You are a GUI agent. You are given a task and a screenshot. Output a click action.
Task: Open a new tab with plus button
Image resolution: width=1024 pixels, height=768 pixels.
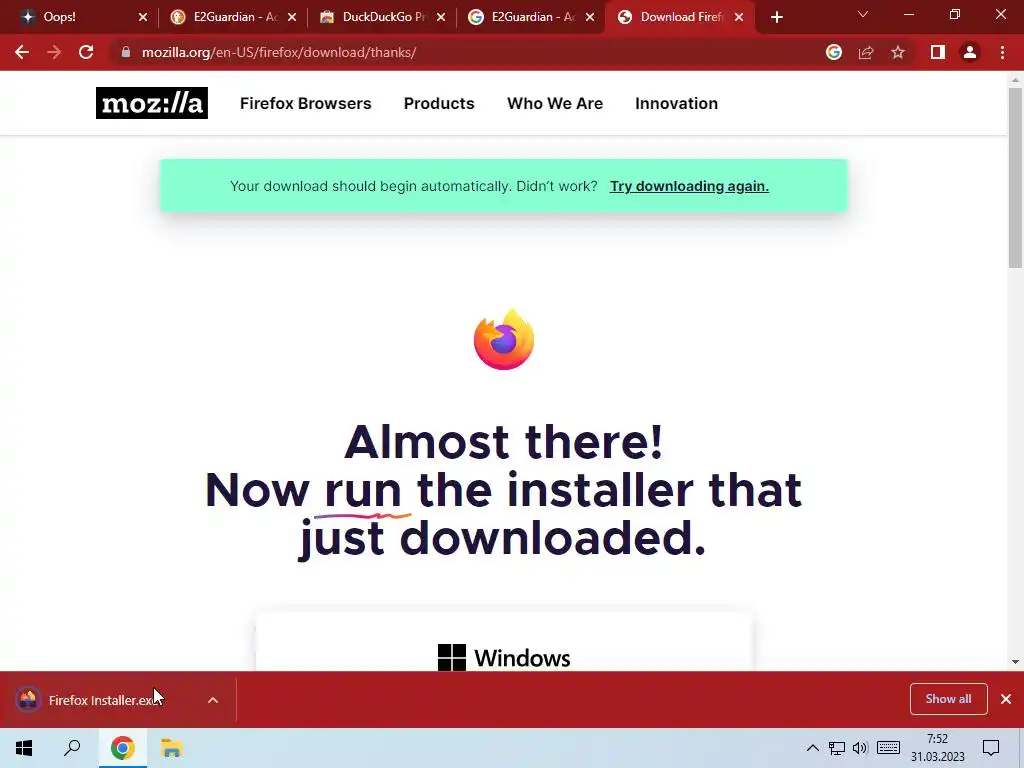coord(776,17)
